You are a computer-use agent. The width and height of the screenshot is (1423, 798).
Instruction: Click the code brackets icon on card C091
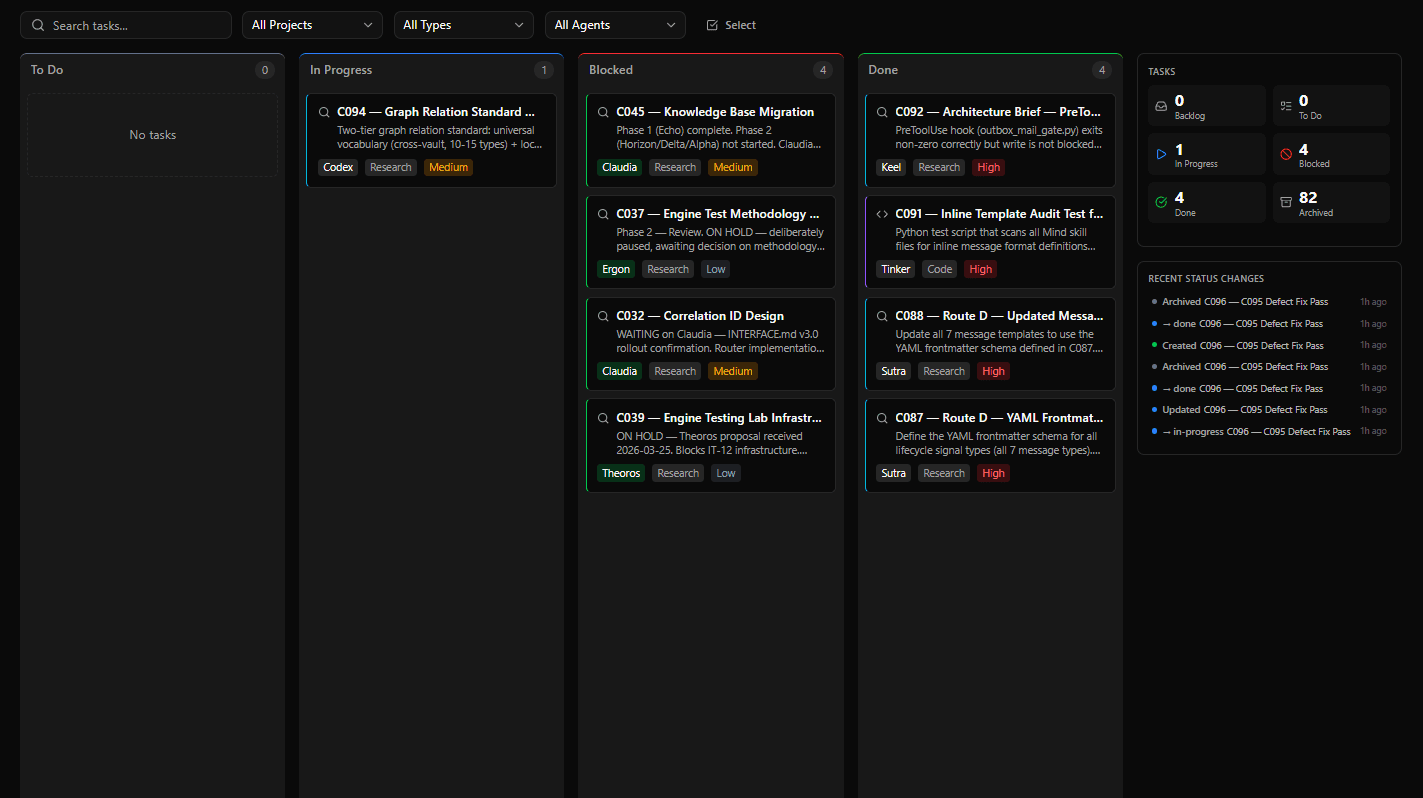point(881,213)
